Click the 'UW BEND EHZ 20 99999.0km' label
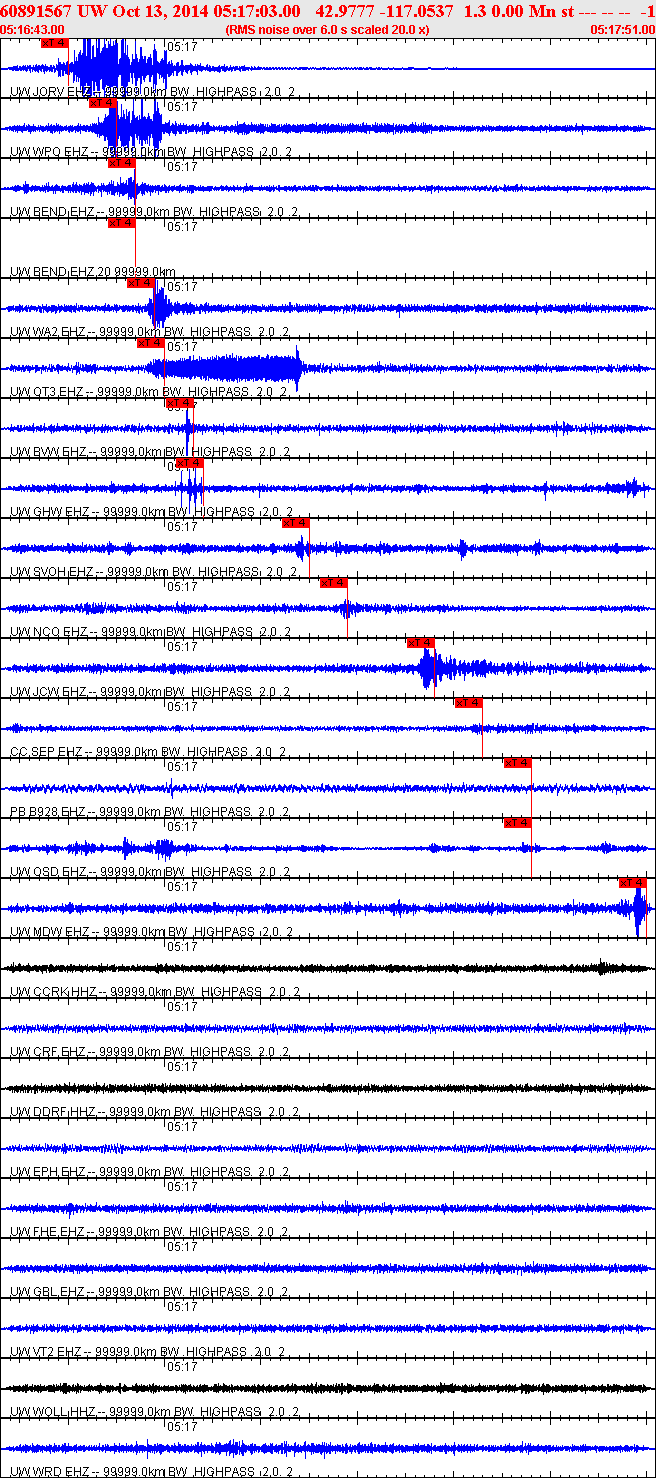This screenshot has height=1478, width=656. tap(93, 271)
